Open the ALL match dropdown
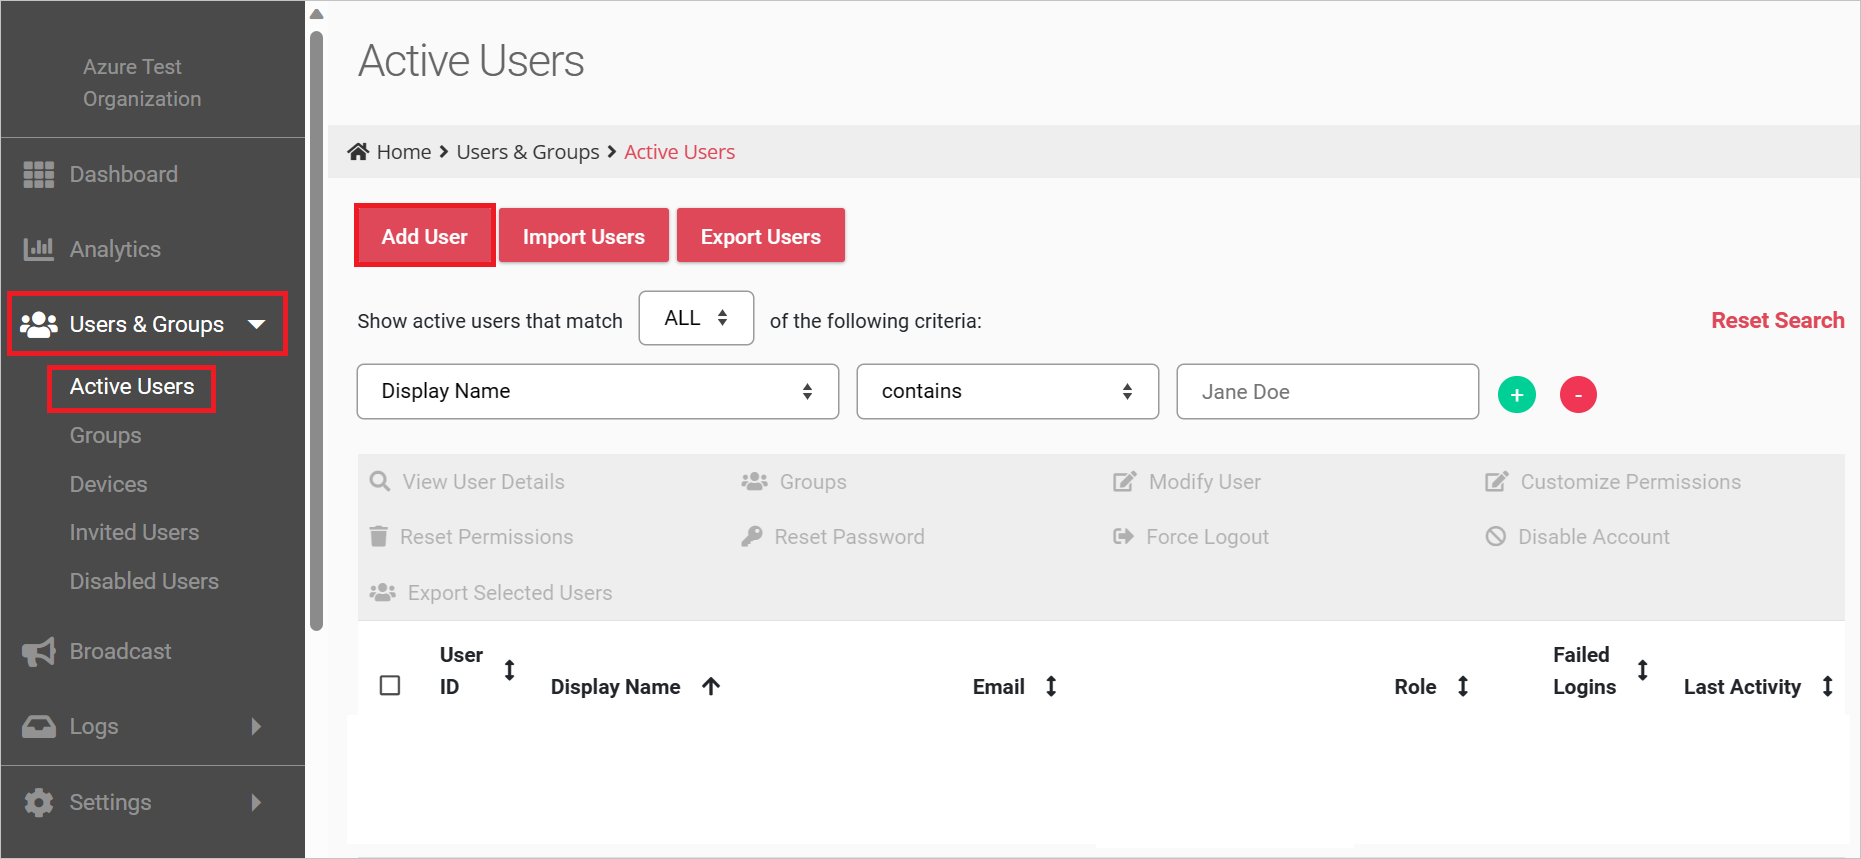 click(696, 318)
